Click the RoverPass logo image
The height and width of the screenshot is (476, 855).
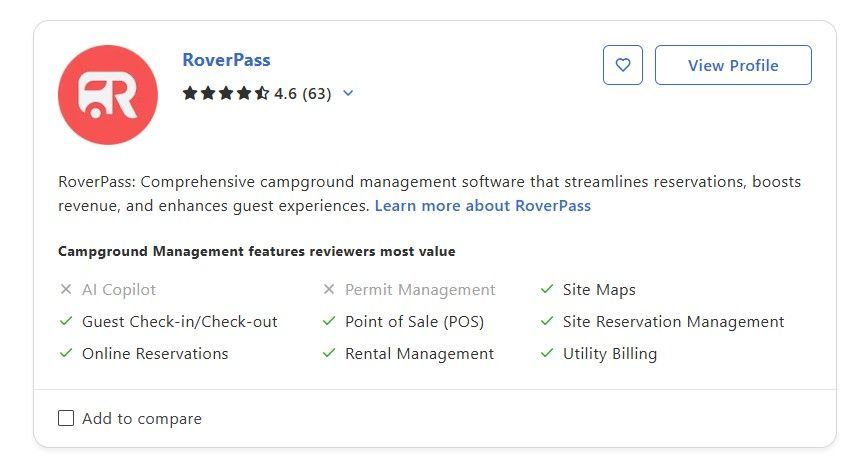pos(108,95)
